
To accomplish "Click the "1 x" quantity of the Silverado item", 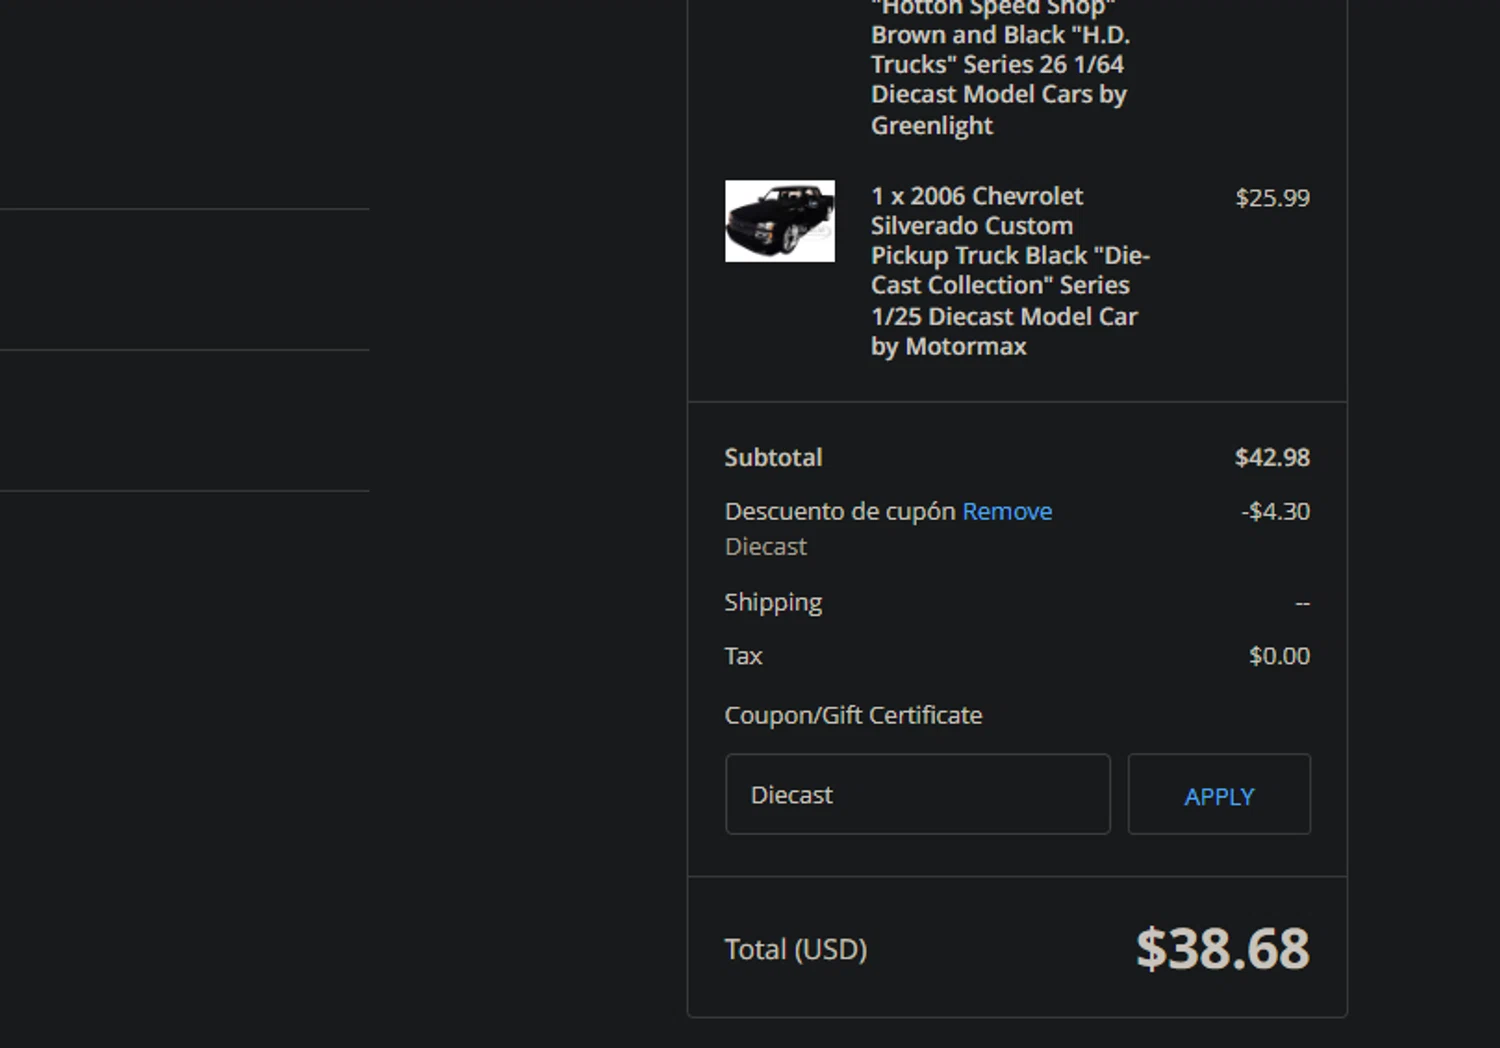I will [887, 196].
